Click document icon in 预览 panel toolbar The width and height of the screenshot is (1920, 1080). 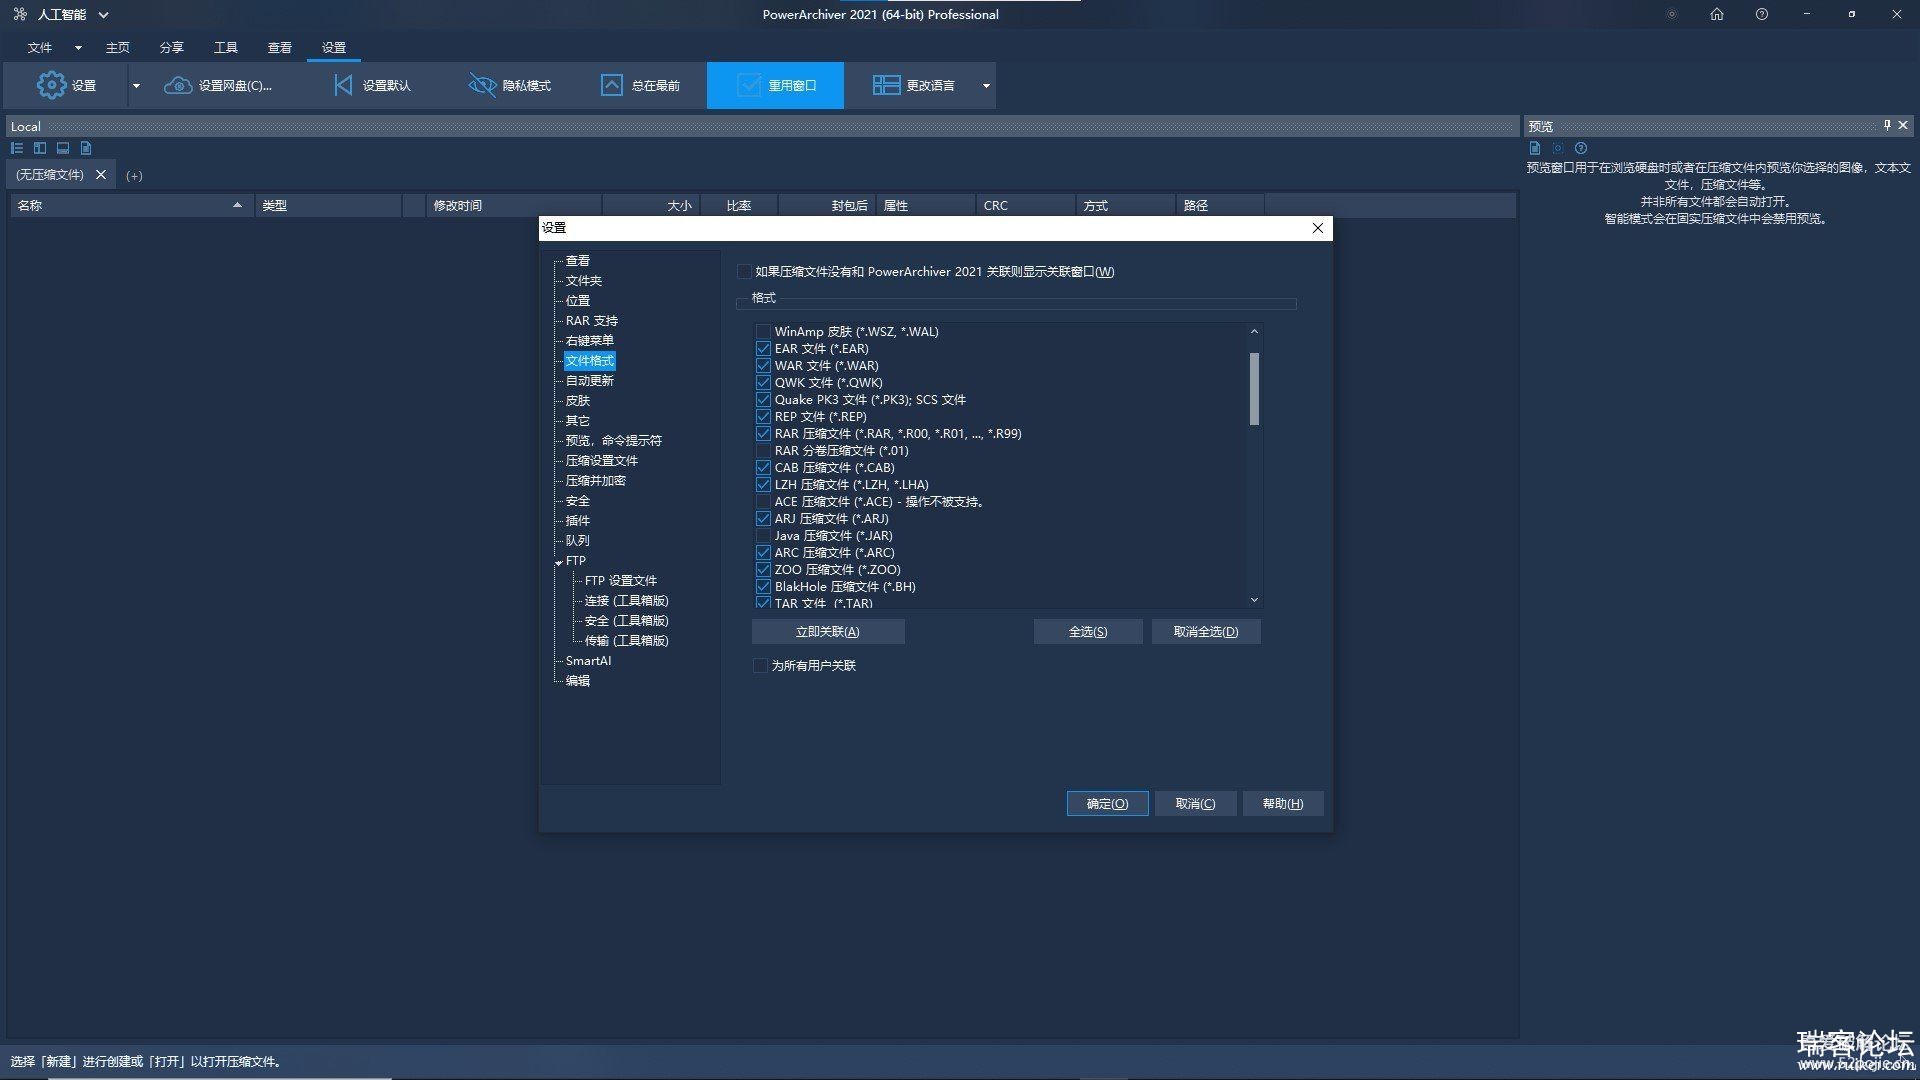pos(1535,148)
